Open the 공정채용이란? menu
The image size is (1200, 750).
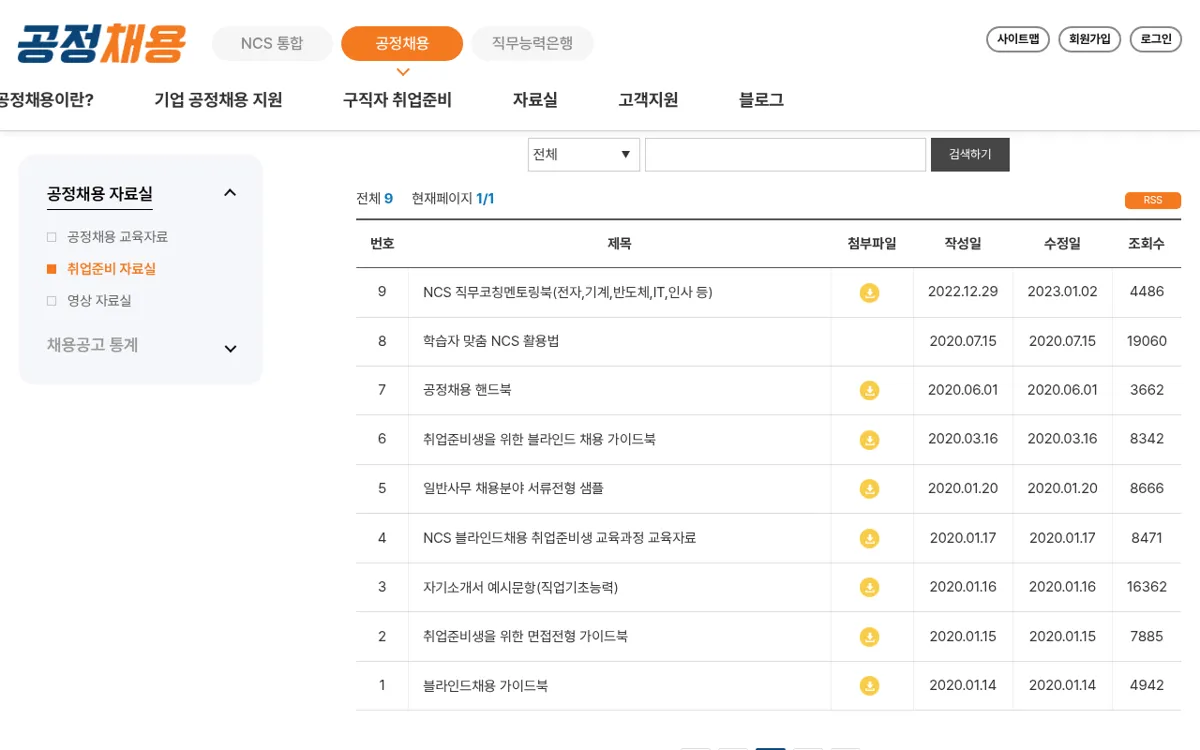coord(46,100)
